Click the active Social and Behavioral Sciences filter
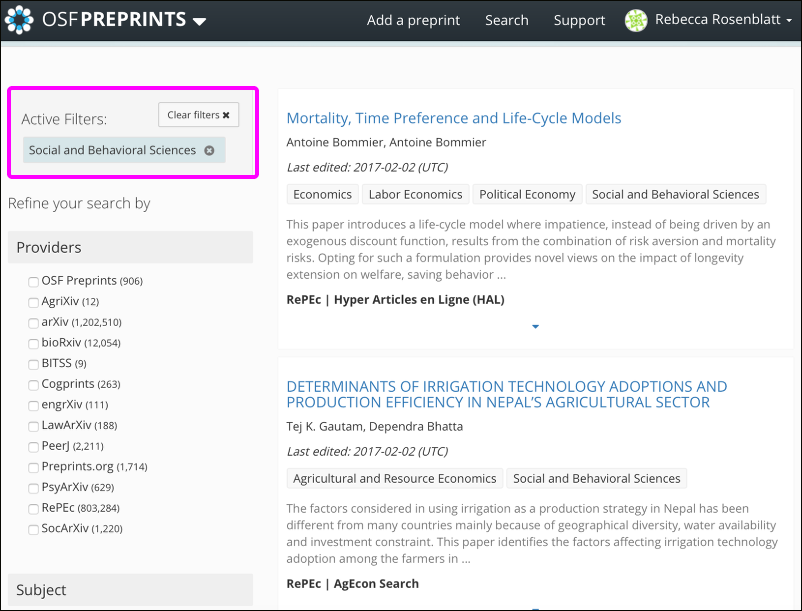The image size is (802, 611). [124, 150]
